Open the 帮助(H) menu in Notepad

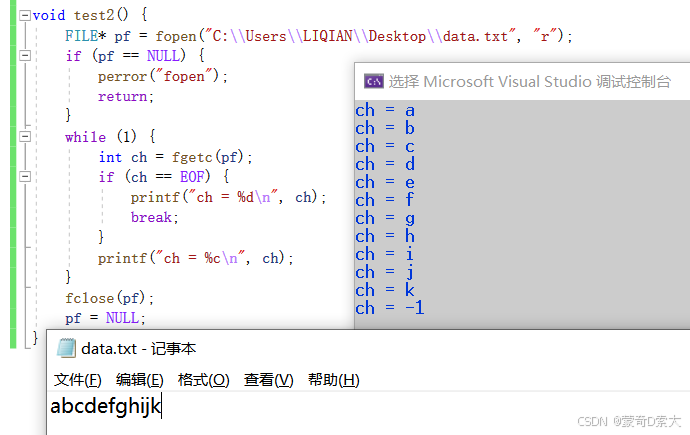coord(334,380)
